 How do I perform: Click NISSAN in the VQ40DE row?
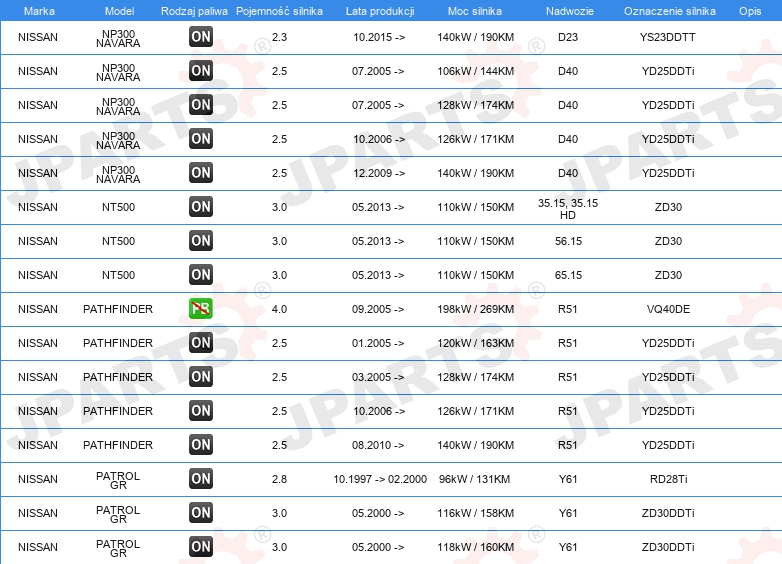pos(38,309)
